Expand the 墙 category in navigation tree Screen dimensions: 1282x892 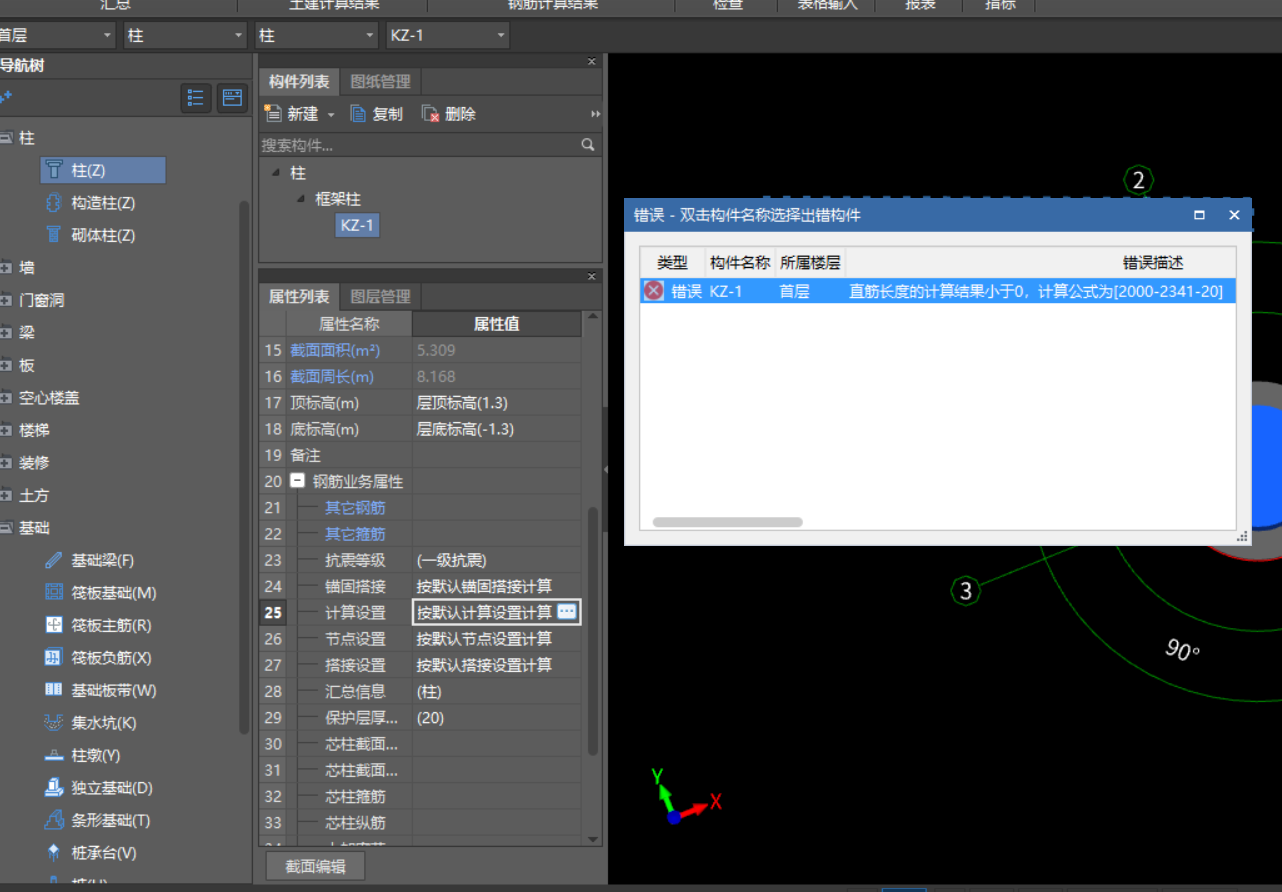pyautogui.click(x=6, y=268)
